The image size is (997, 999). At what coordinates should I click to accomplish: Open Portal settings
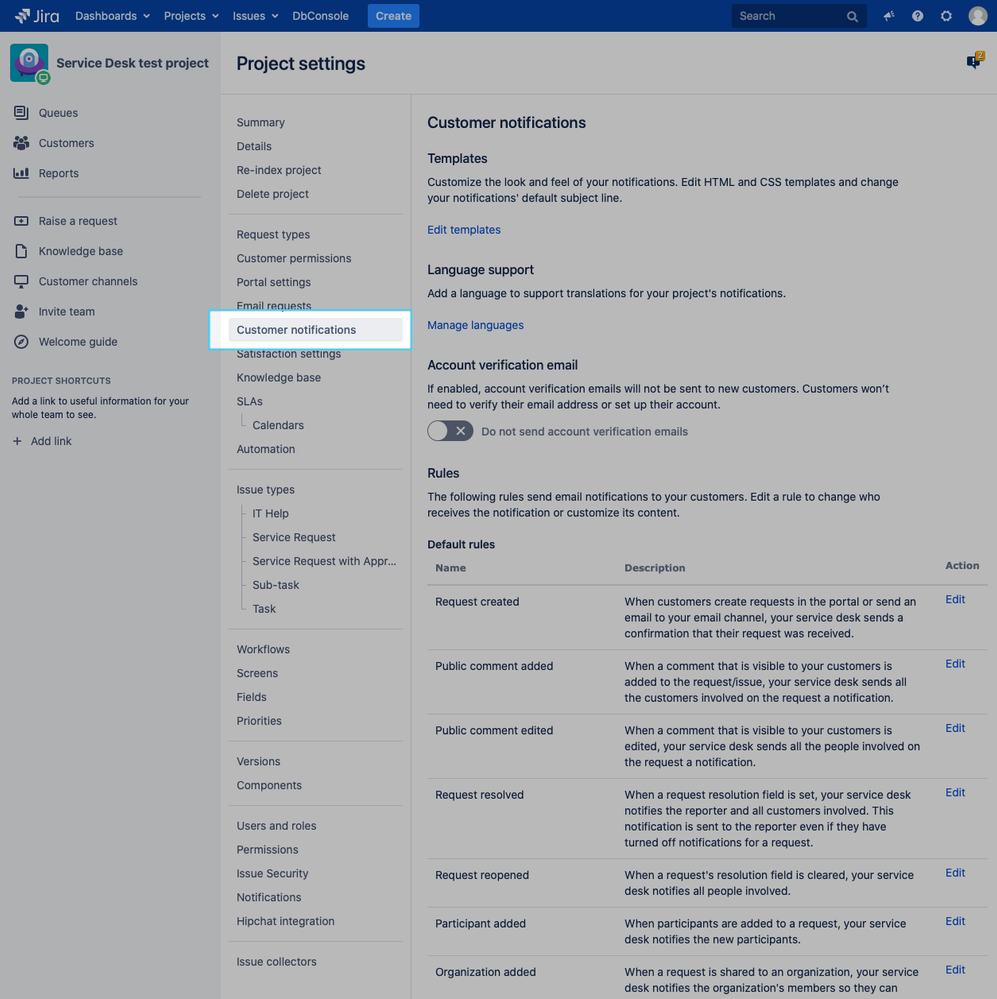[274, 282]
